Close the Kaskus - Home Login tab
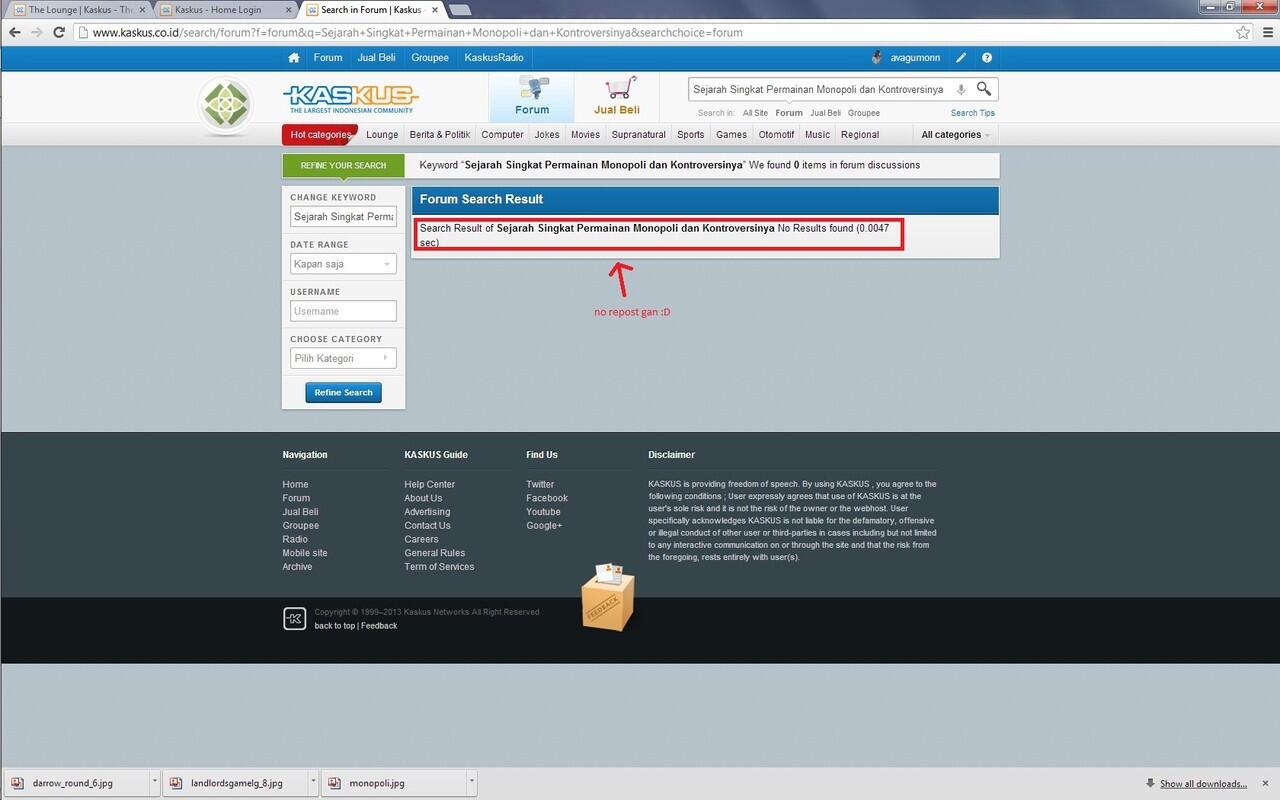The height and width of the screenshot is (800, 1280). tap(288, 10)
